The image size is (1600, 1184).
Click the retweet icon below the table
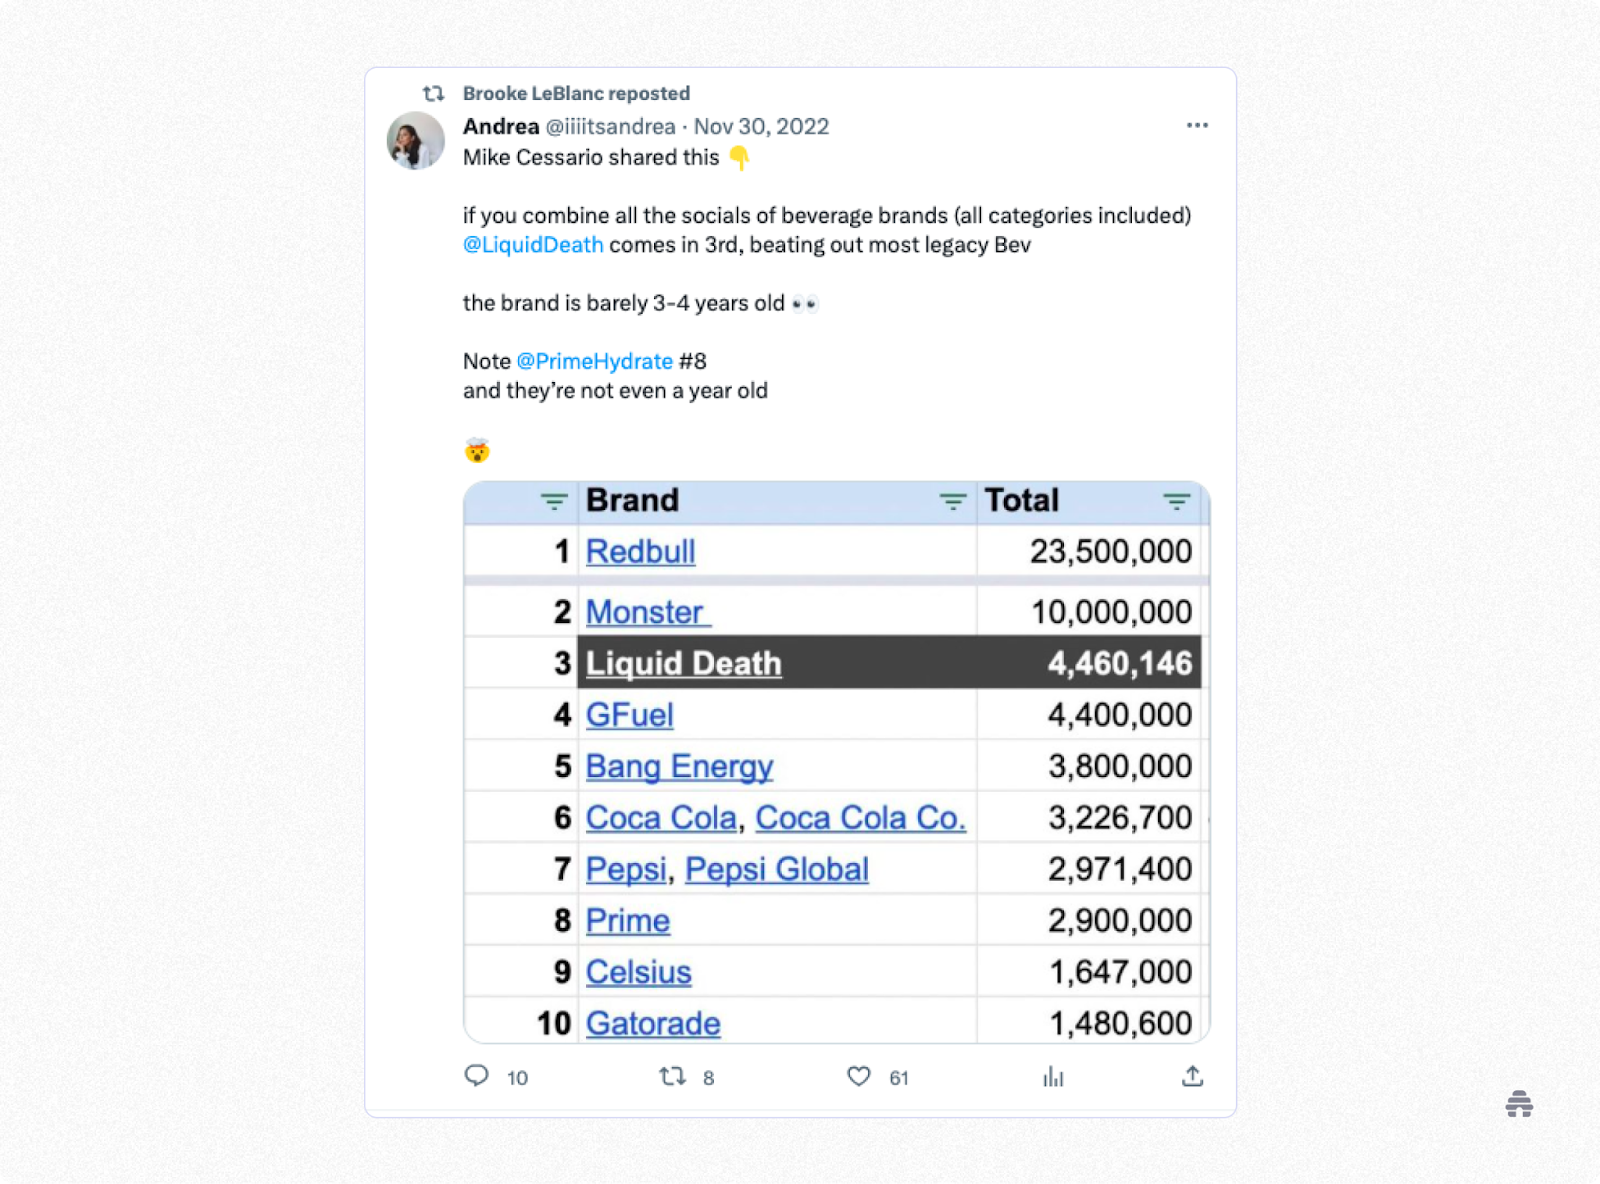point(672,1076)
